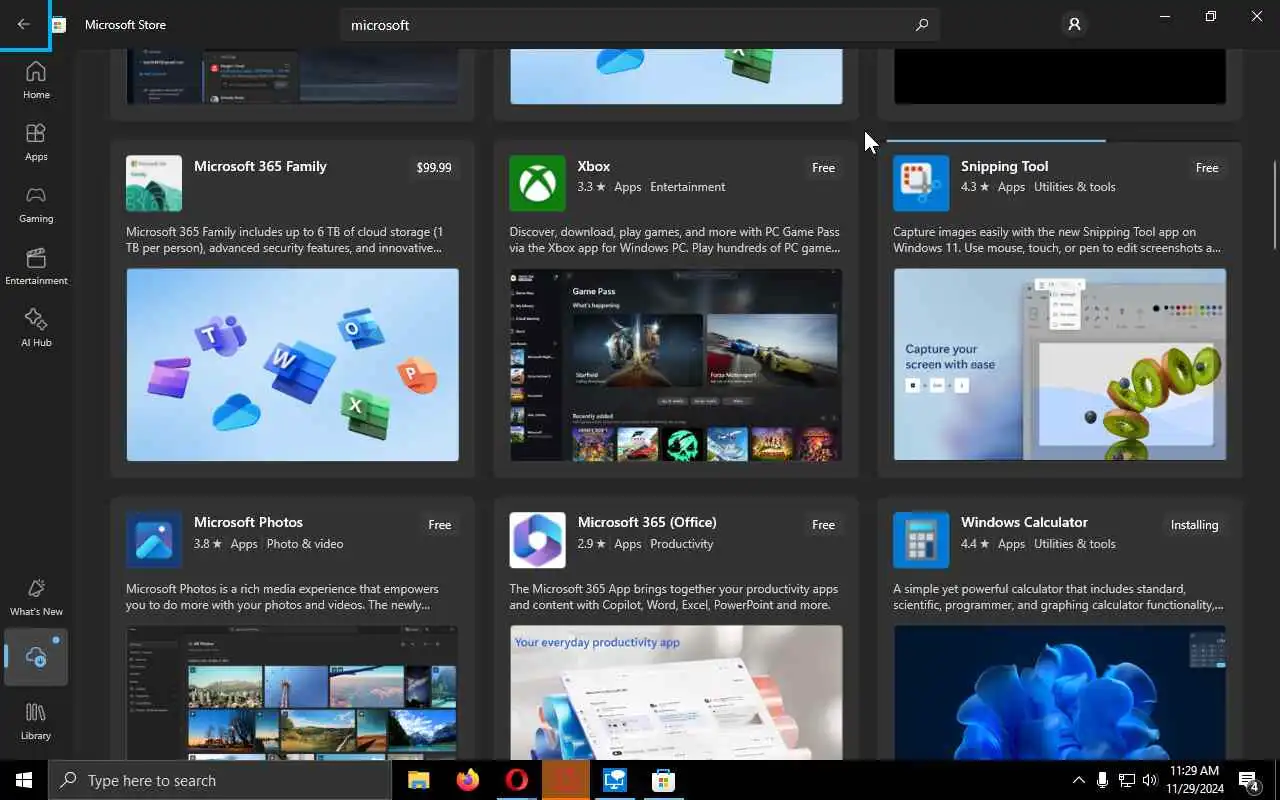Image resolution: width=1280 pixels, height=800 pixels.
Task: Open the Apps section in sidebar
Action: (x=36, y=142)
